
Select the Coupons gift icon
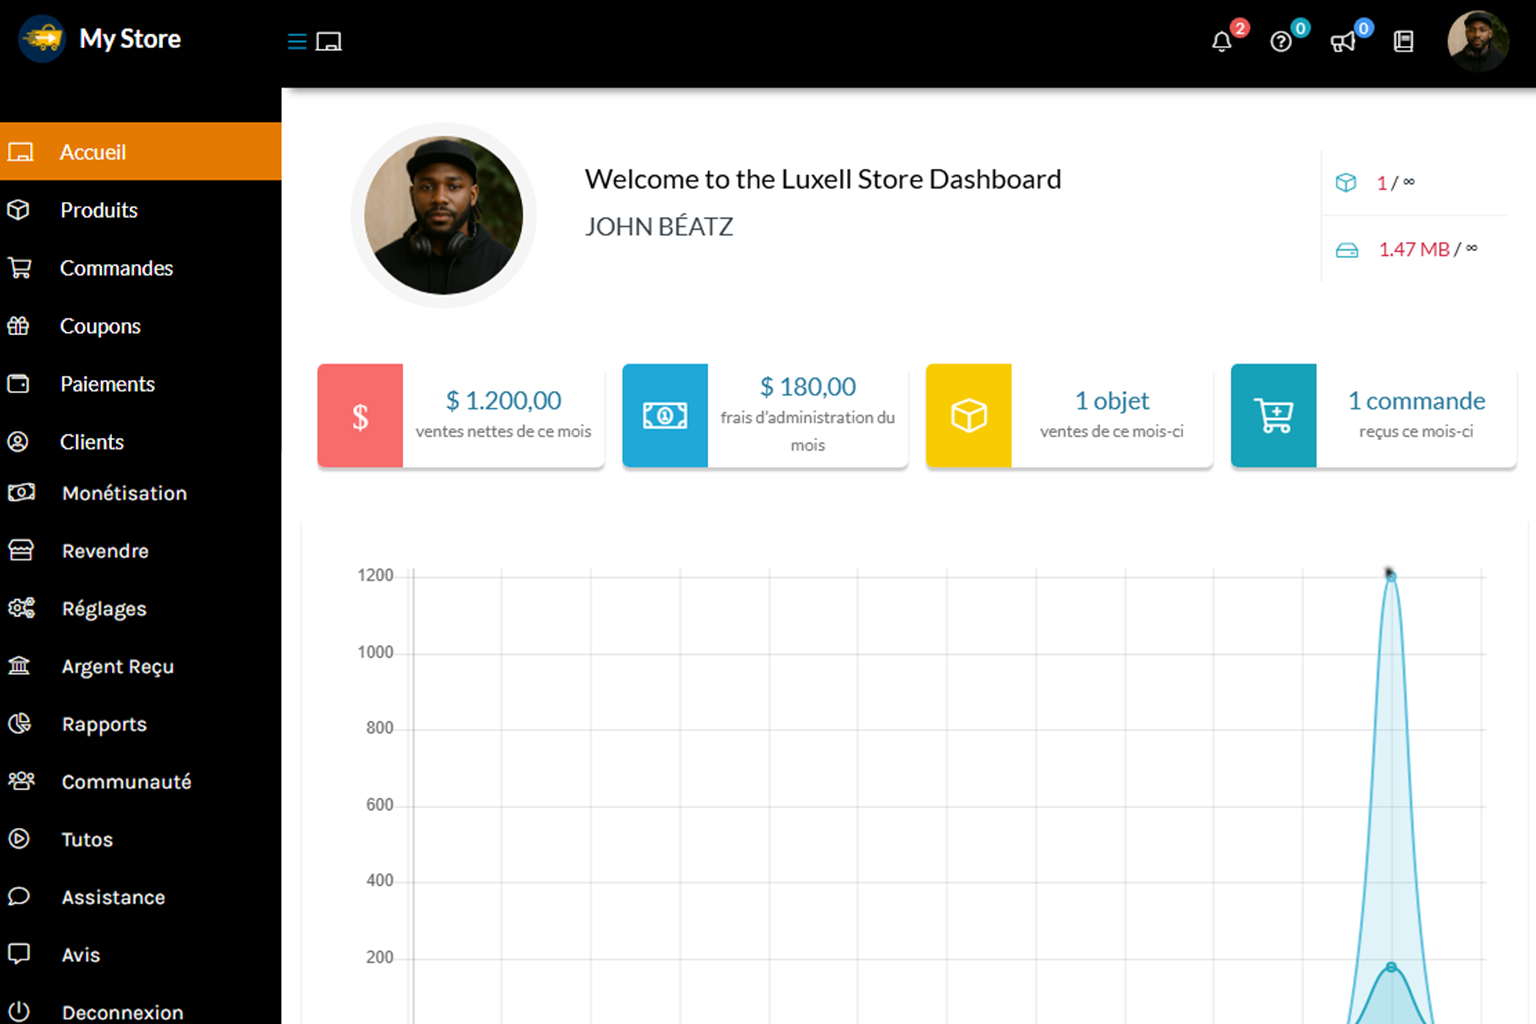click(19, 326)
